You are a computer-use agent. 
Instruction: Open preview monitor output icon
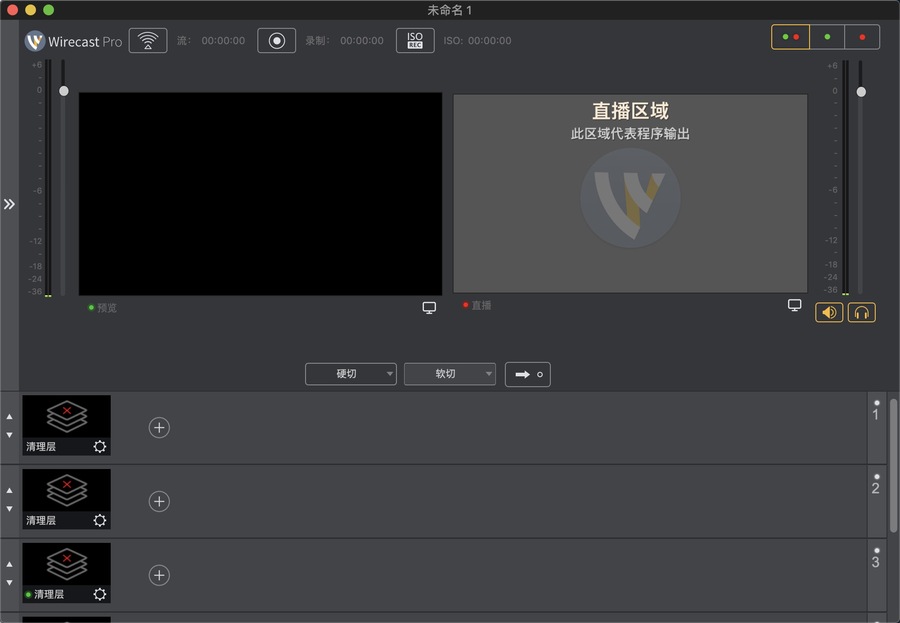[x=429, y=308]
